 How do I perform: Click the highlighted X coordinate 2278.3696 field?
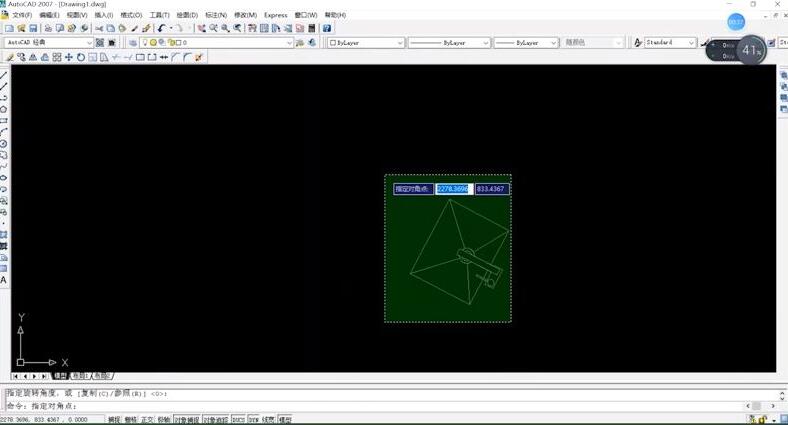coord(454,189)
